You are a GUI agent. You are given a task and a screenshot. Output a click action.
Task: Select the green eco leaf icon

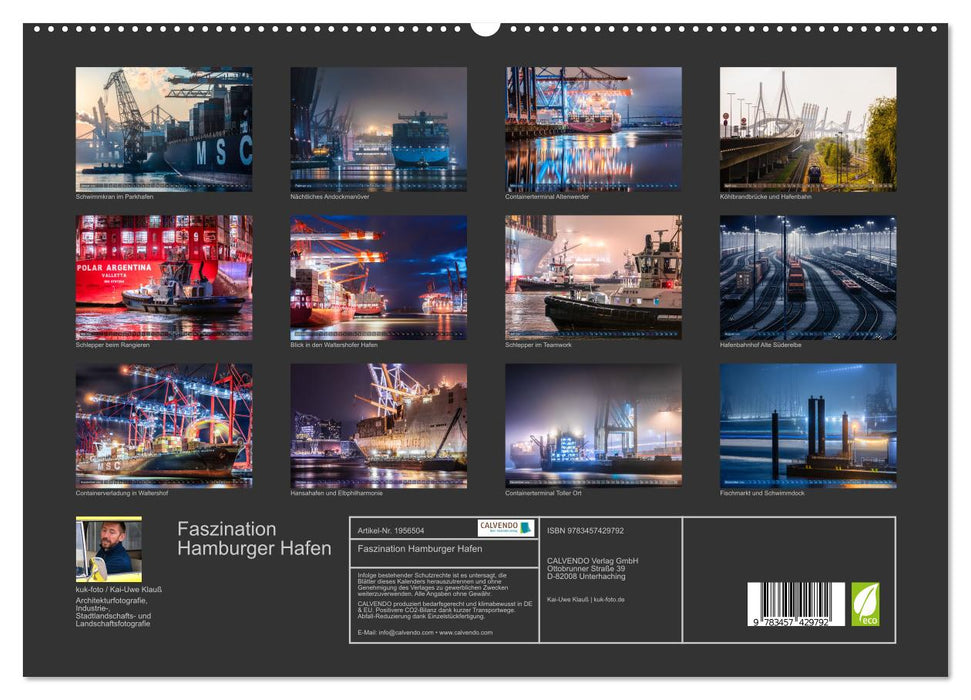(x=867, y=604)
